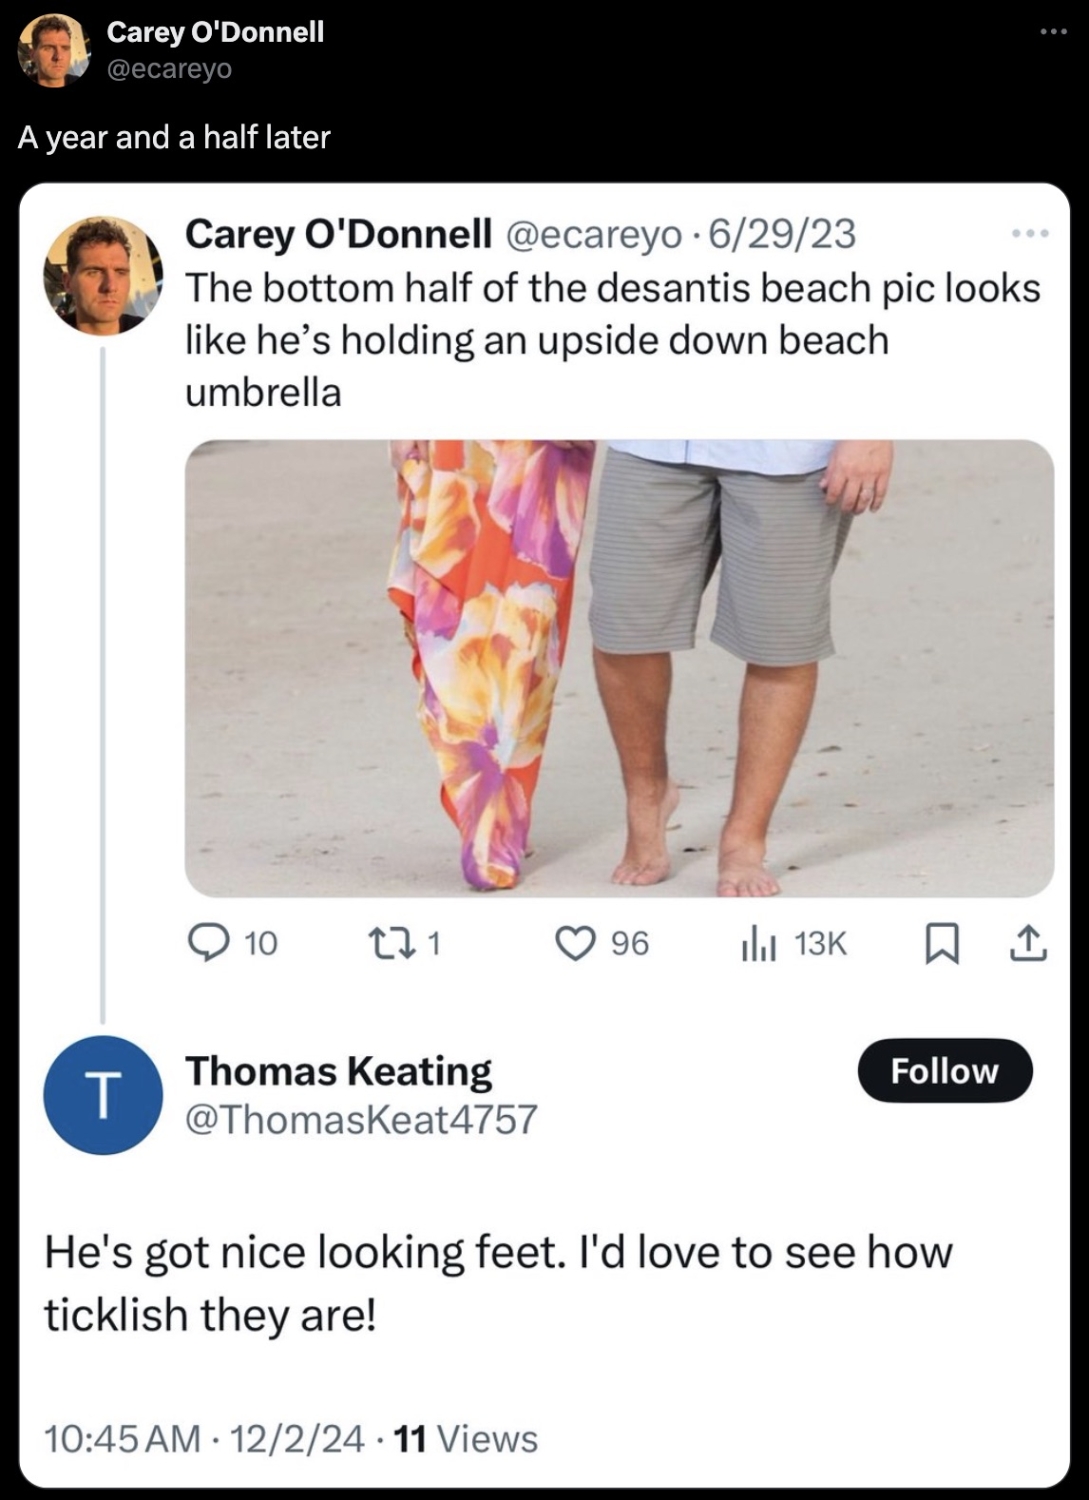Click the @ecareyo handle at top
Viewport: 1089px width, 1500px height.
pyautogui.click(x=169, y=69)
